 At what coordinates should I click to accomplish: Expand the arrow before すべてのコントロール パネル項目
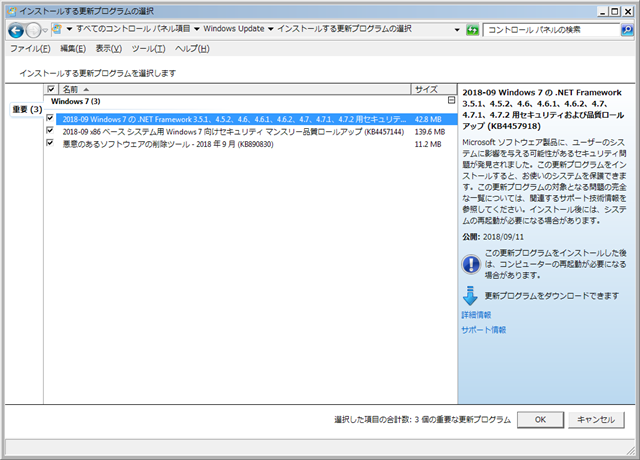(69, 29)
